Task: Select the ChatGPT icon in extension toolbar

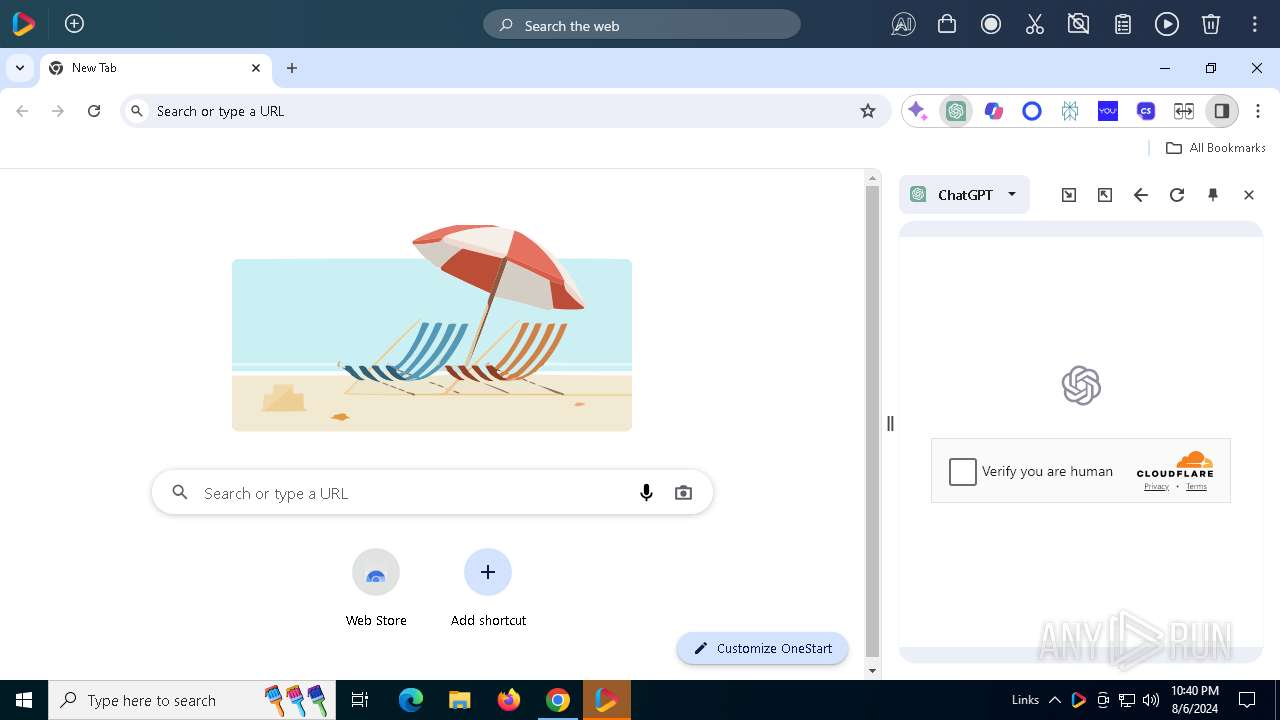Action: click(956, 111)
